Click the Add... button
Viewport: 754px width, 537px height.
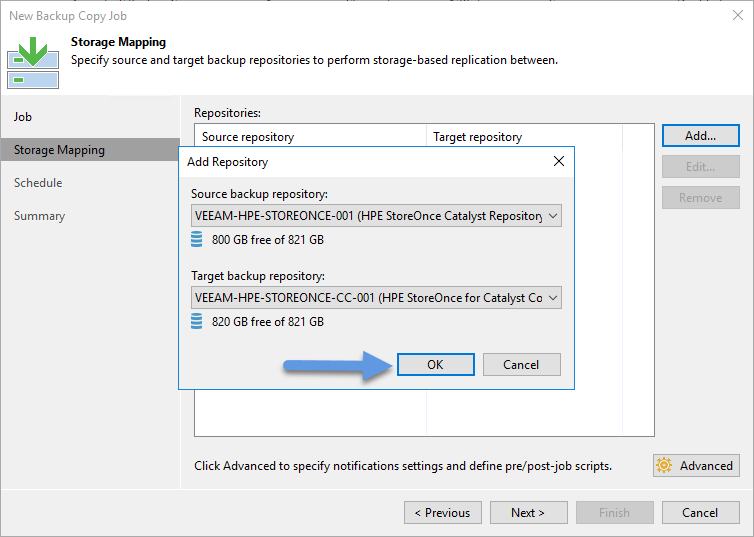(x=701, y=136)
